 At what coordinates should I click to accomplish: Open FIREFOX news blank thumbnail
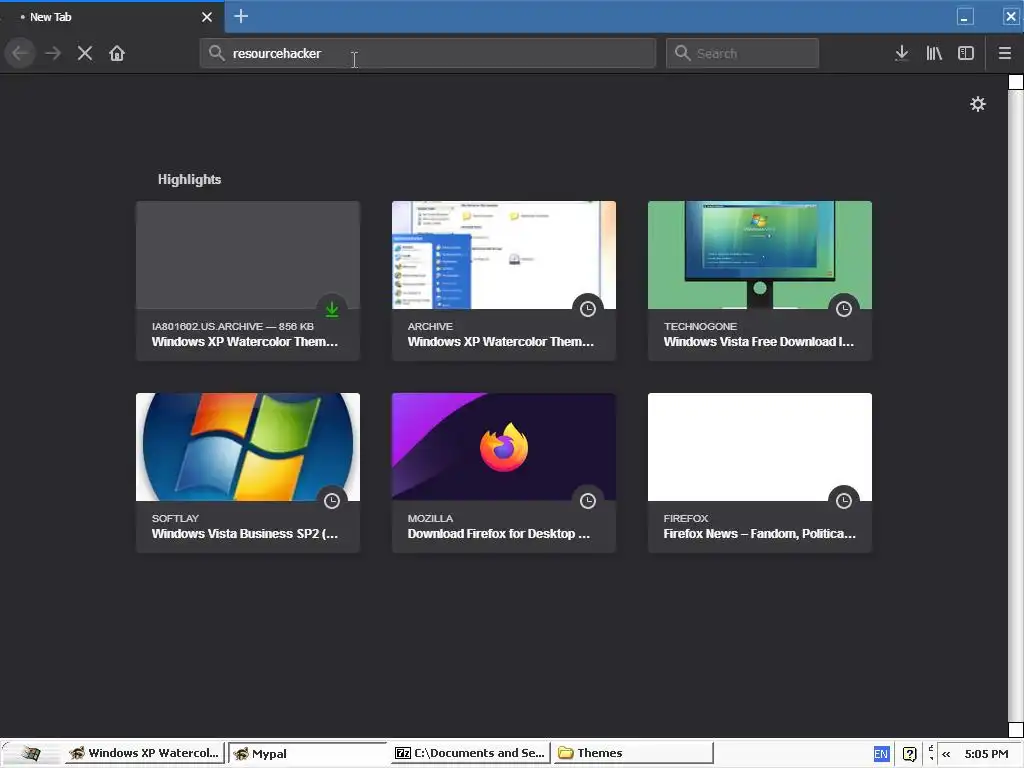coord(760,447)
